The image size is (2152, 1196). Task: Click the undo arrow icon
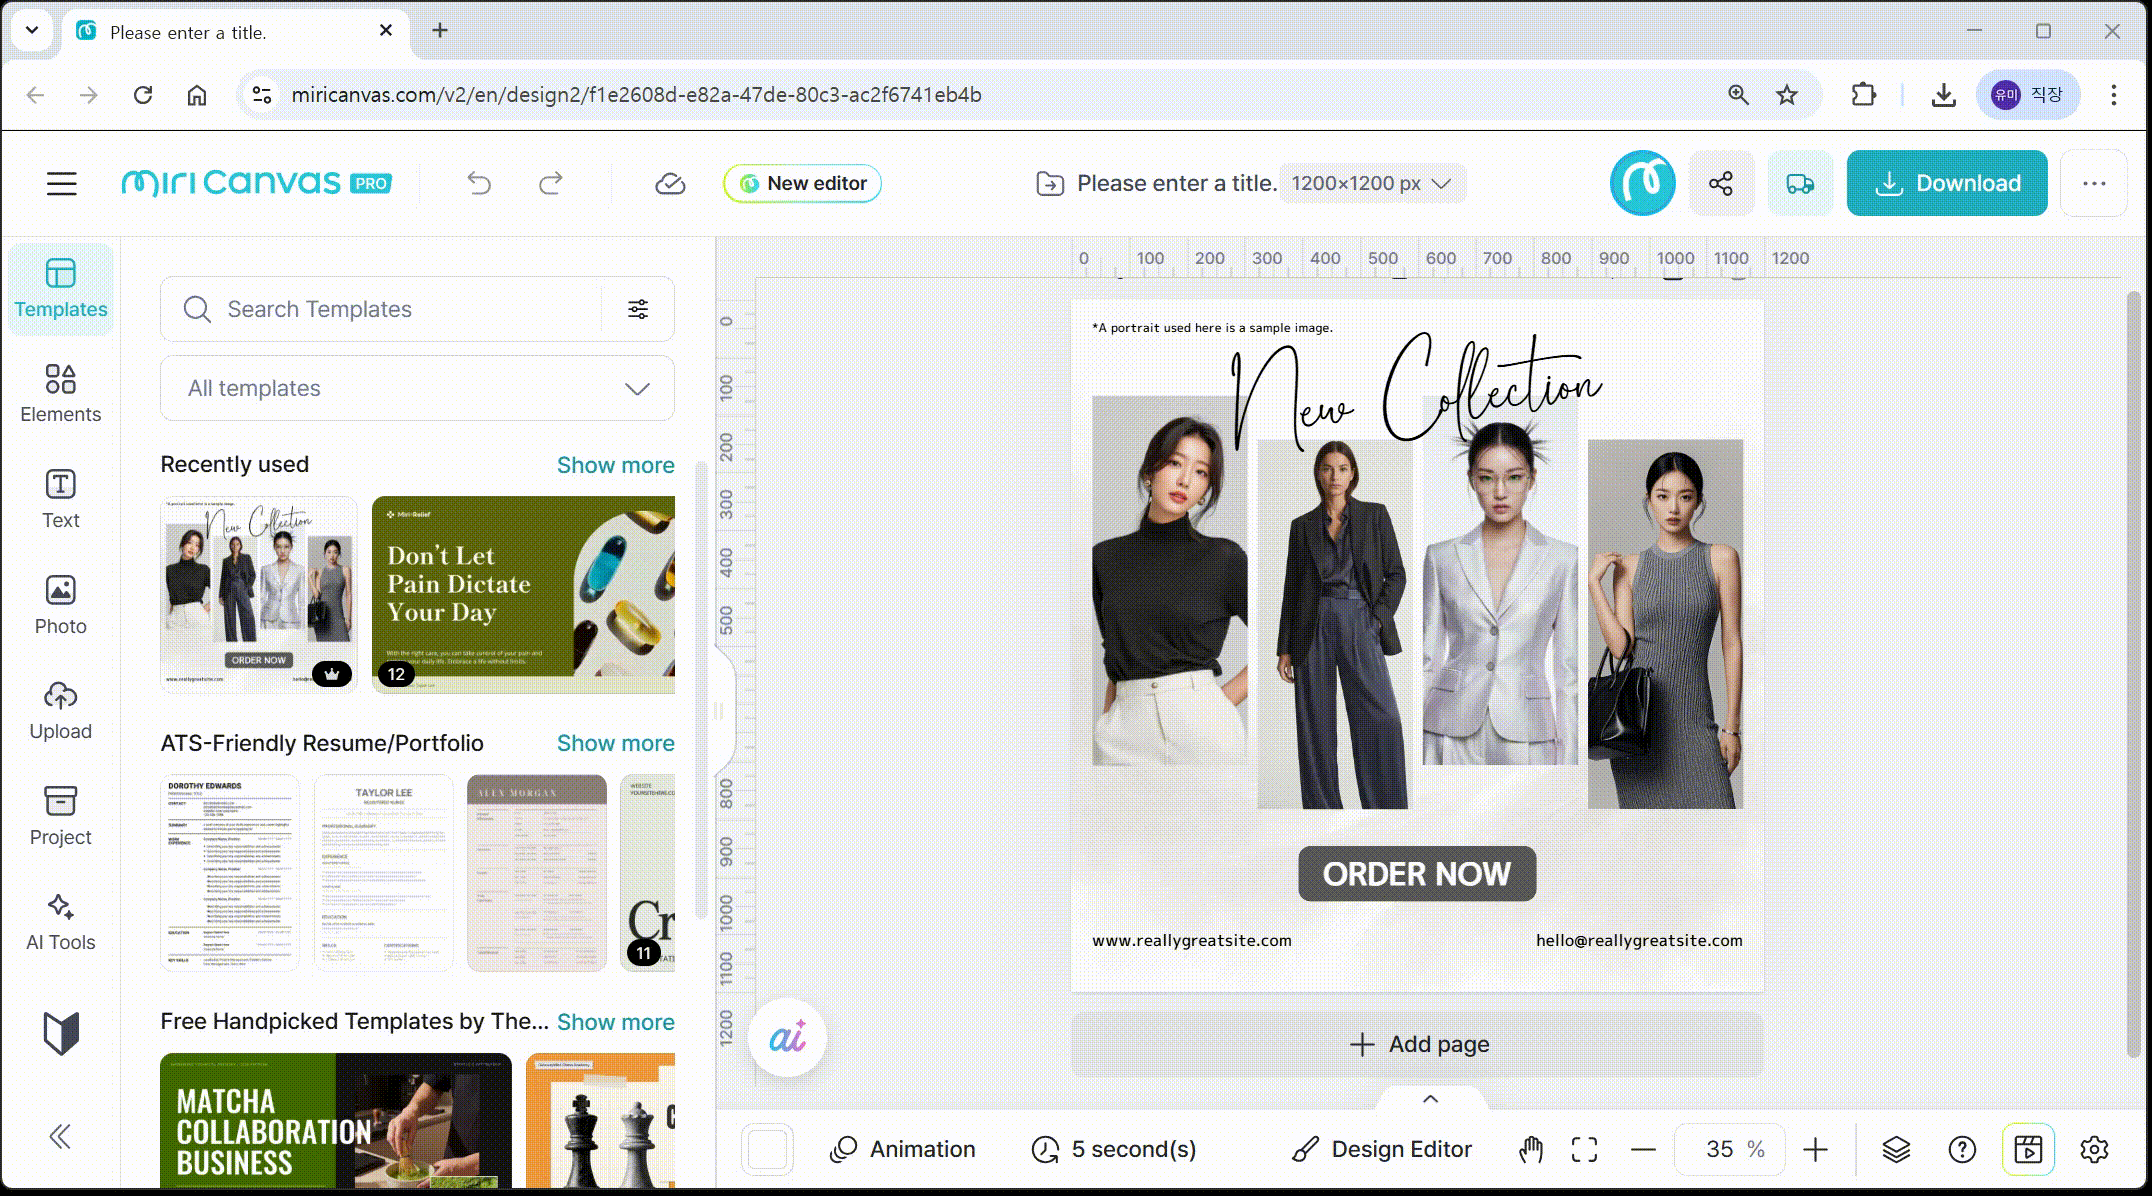click(479, 183)
